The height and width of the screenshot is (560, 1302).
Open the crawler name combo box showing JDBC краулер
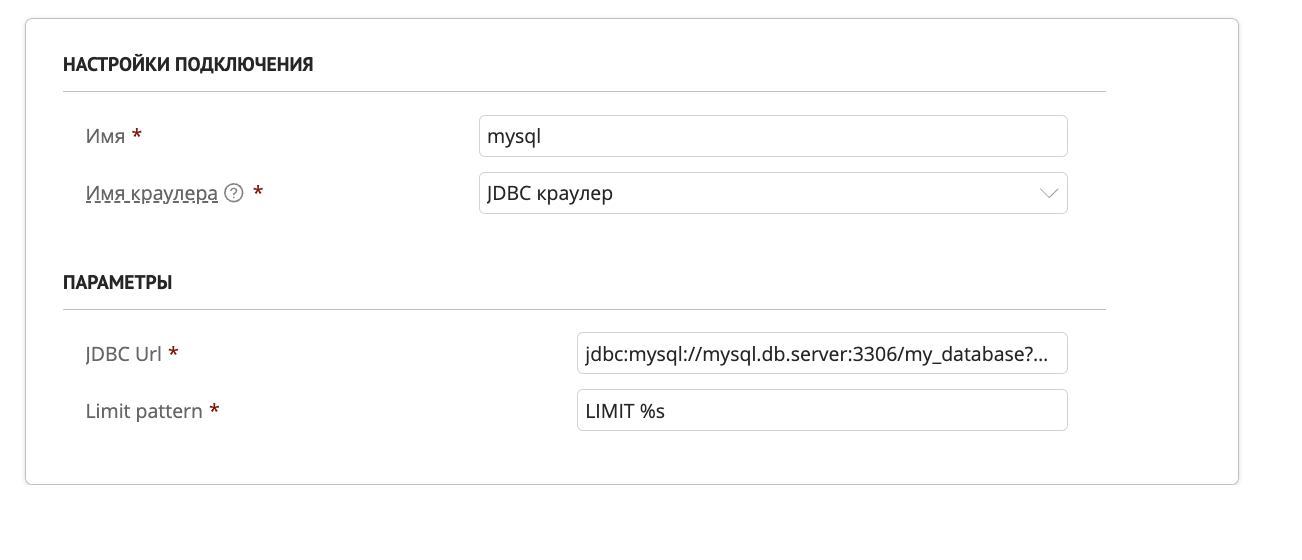tap(760, 194)
